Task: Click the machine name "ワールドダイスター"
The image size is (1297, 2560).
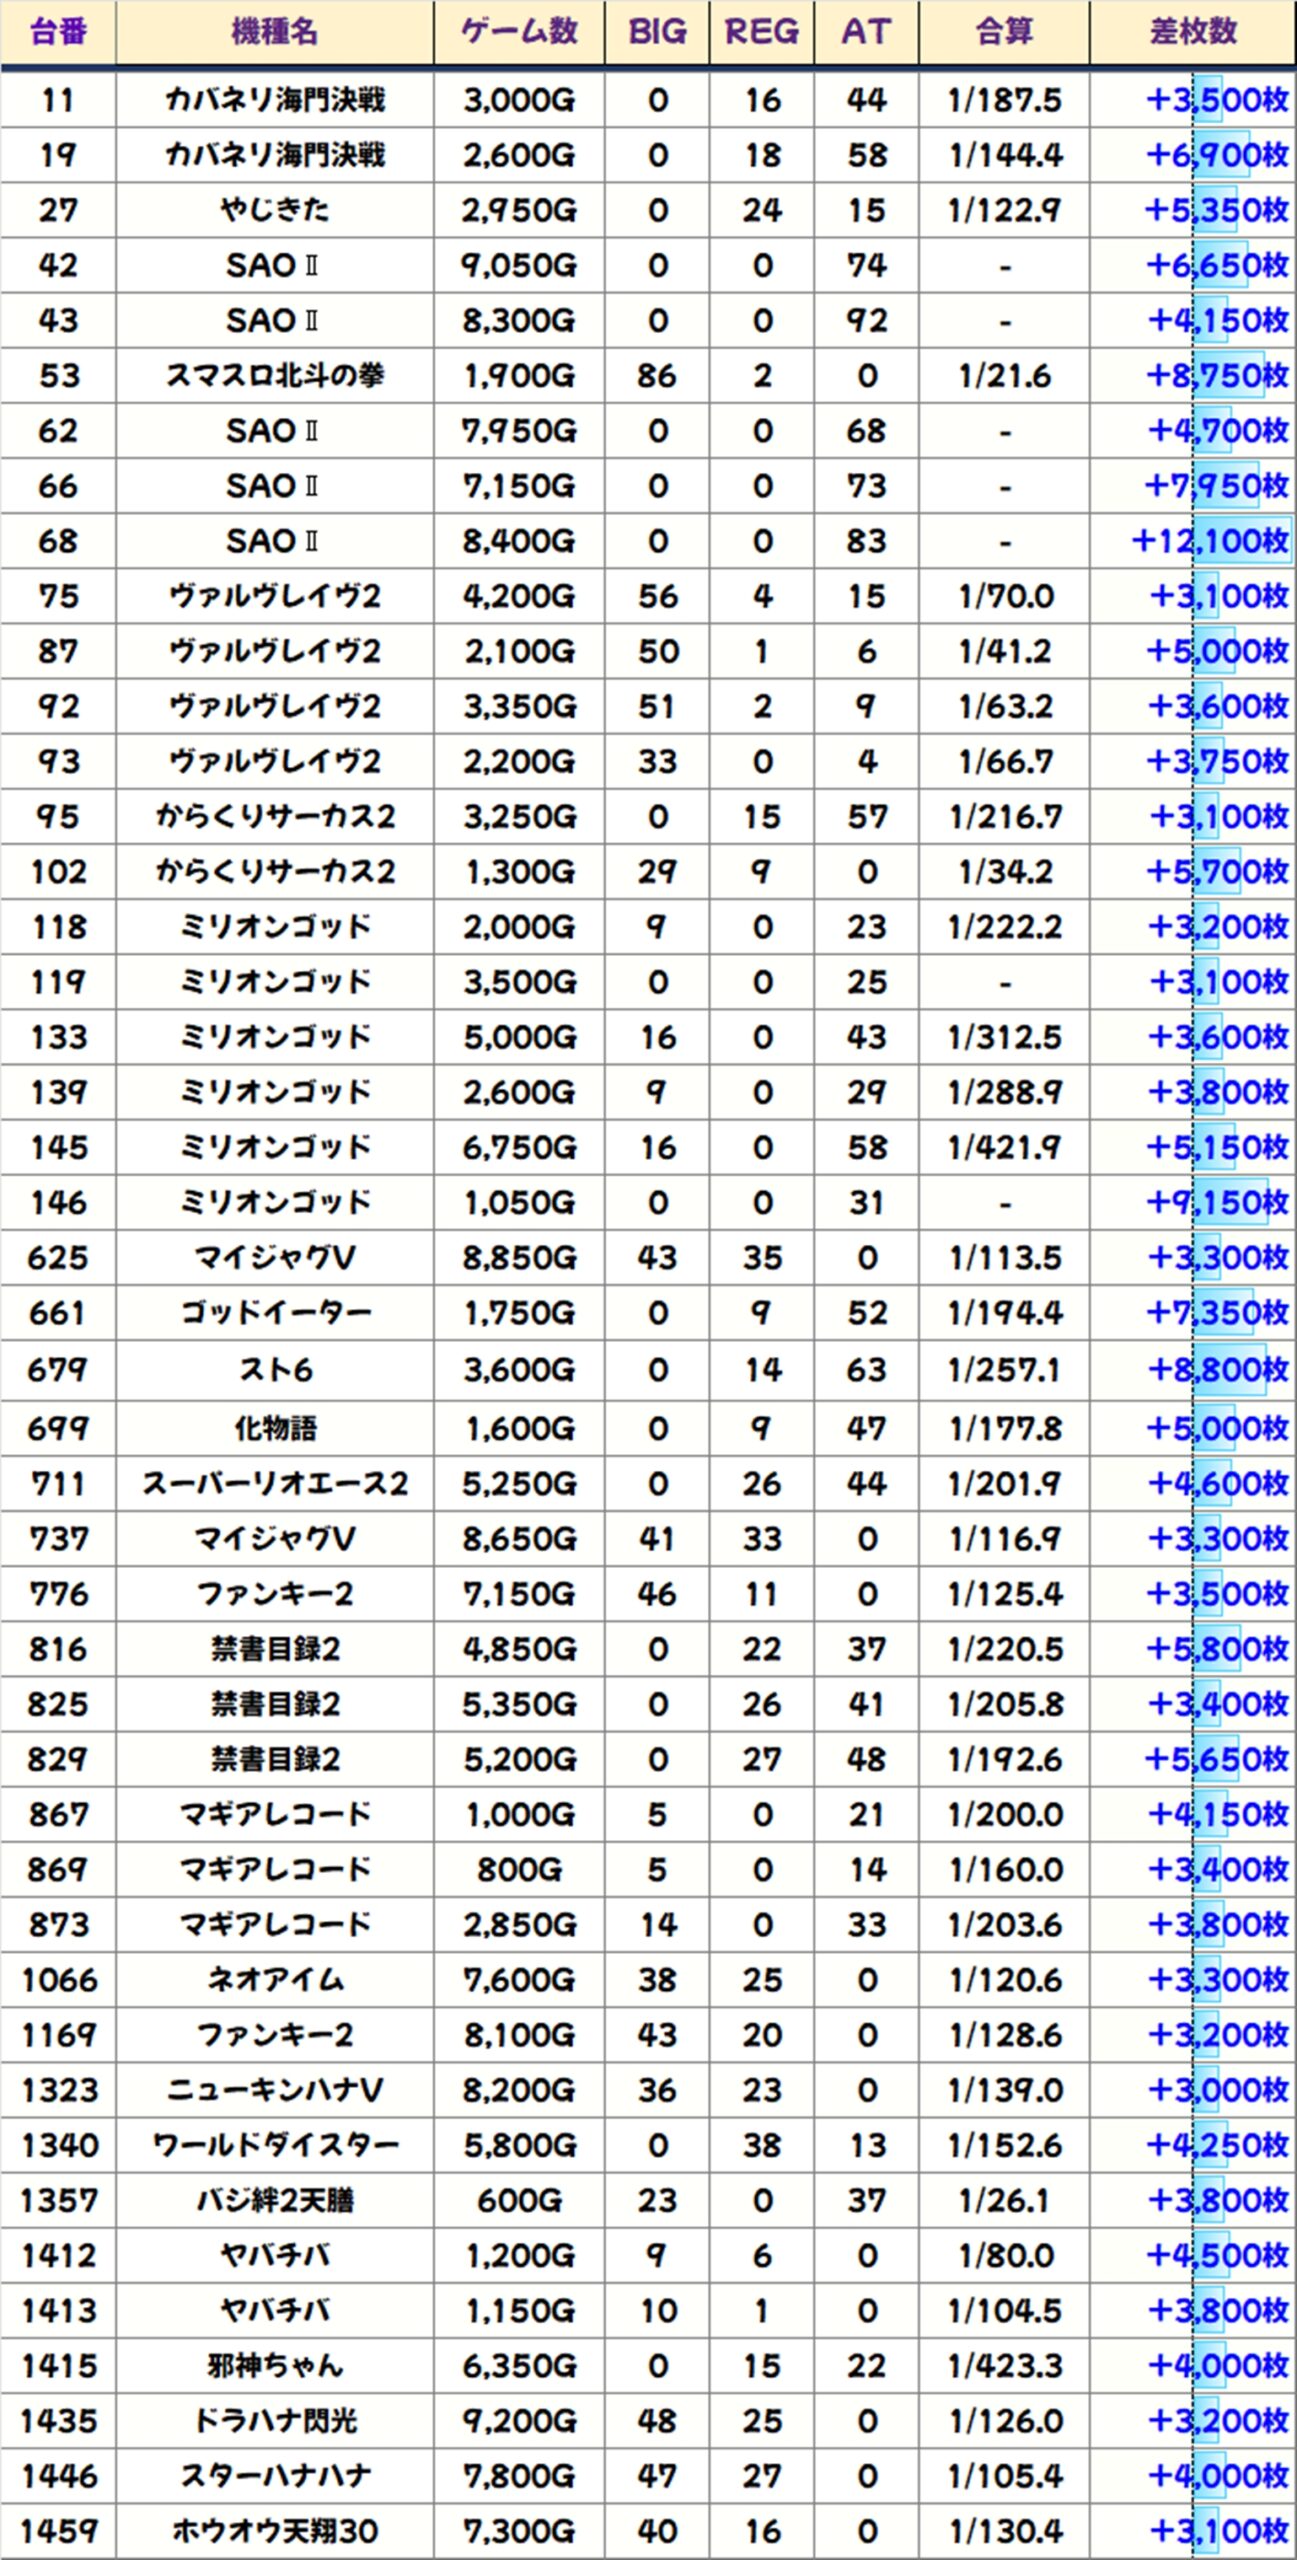Action: pyautogui.click(x=274, y=2144)
